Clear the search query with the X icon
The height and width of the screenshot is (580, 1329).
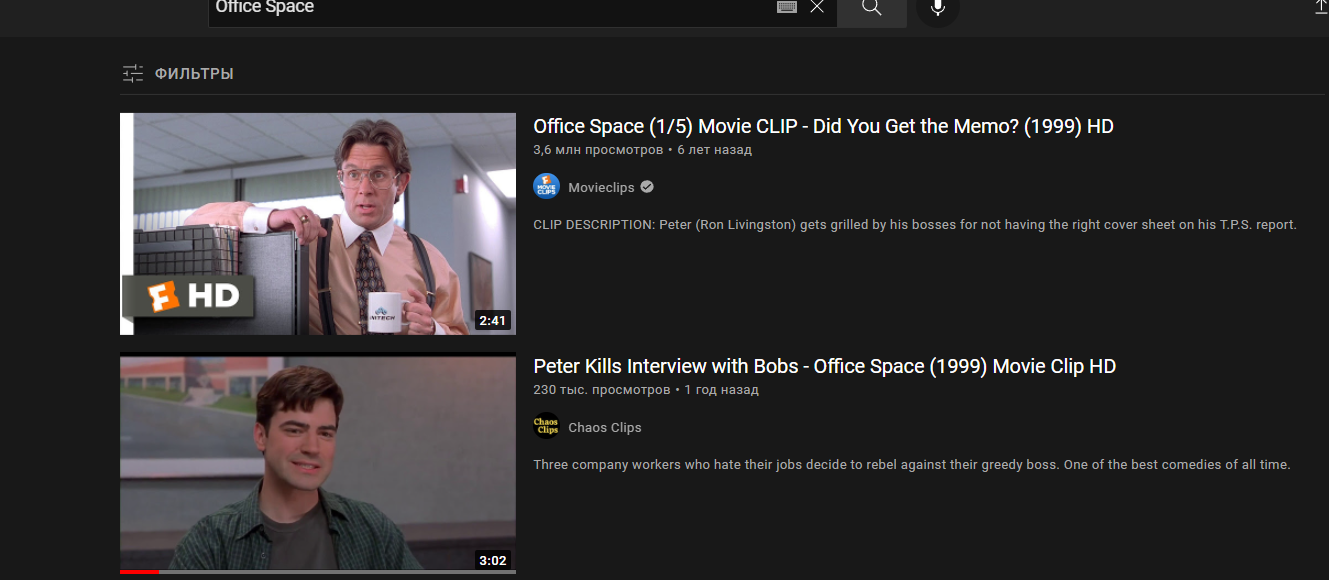[x=817, y=7]
